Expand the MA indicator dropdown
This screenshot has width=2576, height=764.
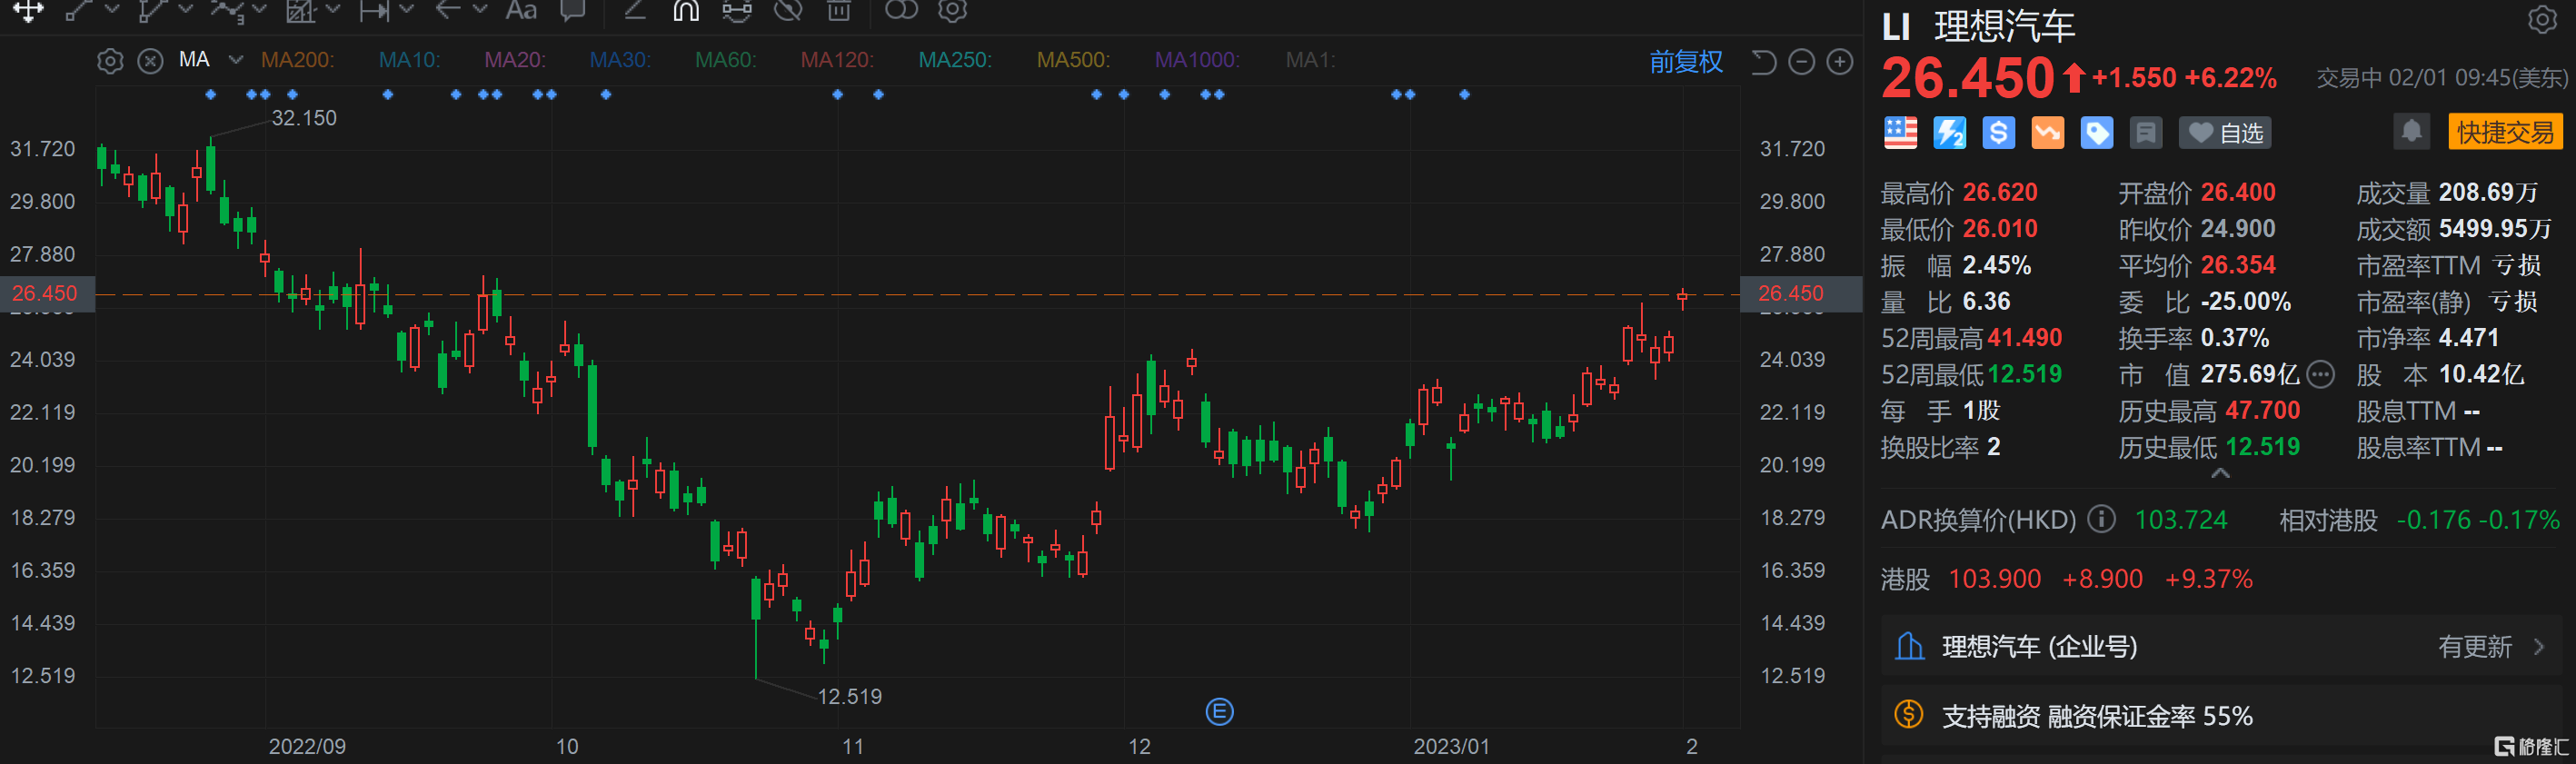236,60
